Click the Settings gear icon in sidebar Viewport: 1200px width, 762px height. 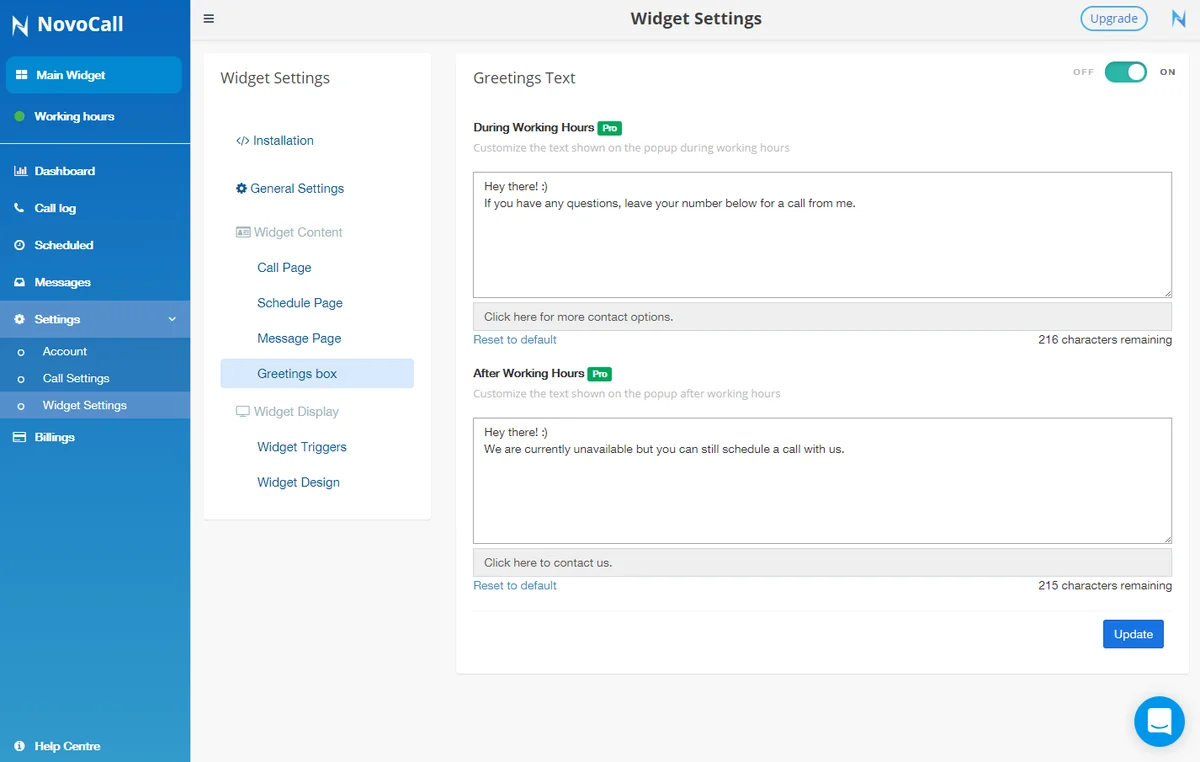[x=20, y=319]
